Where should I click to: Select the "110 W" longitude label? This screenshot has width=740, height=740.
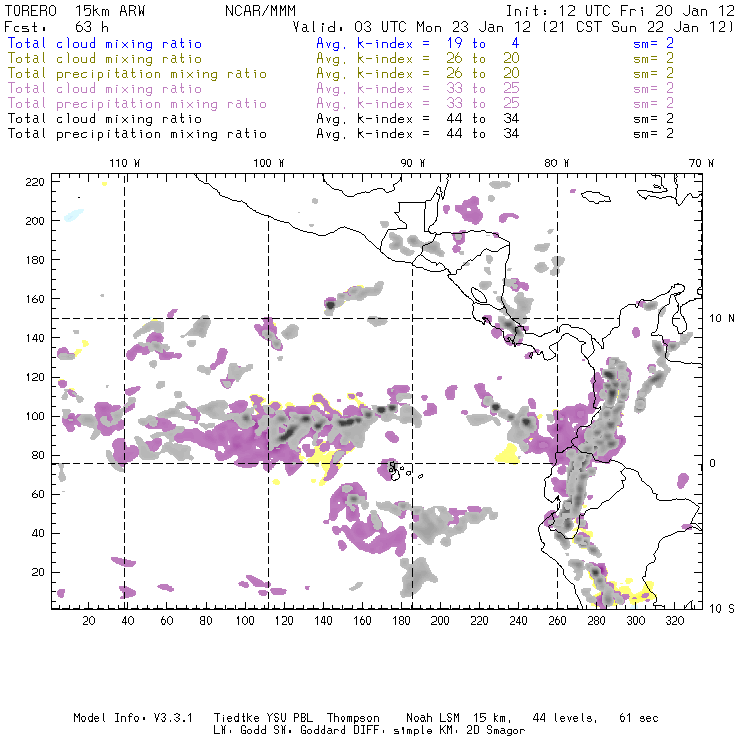tap(125, 163)
